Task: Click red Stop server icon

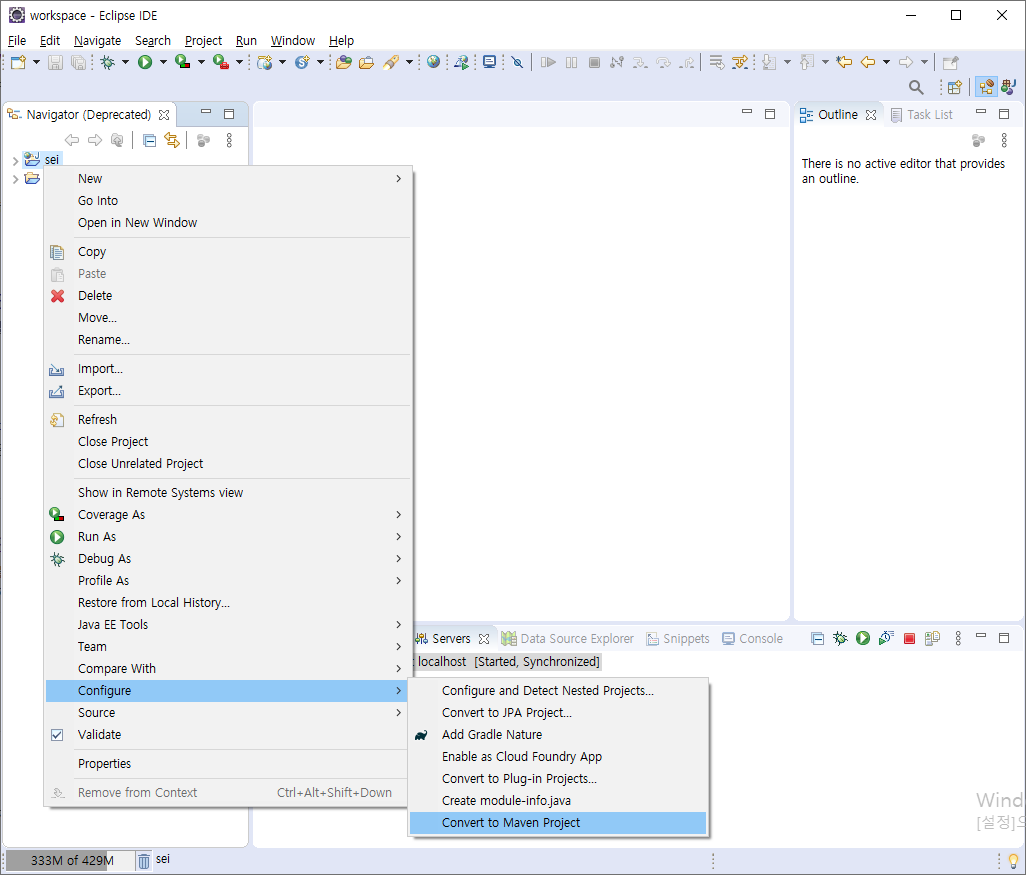Action: coord(910,639)
